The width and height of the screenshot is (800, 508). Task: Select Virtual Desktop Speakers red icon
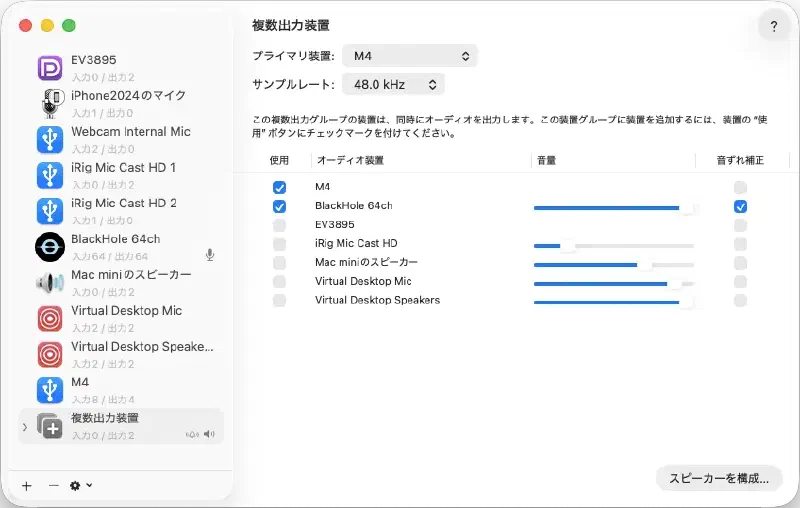pos(49,354)
